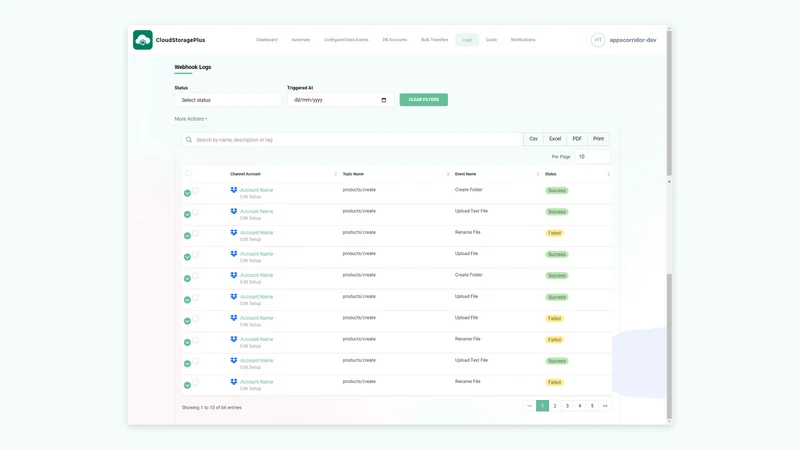Export table as Csv
The image size is (800, 450).
(x=533, y=139)
